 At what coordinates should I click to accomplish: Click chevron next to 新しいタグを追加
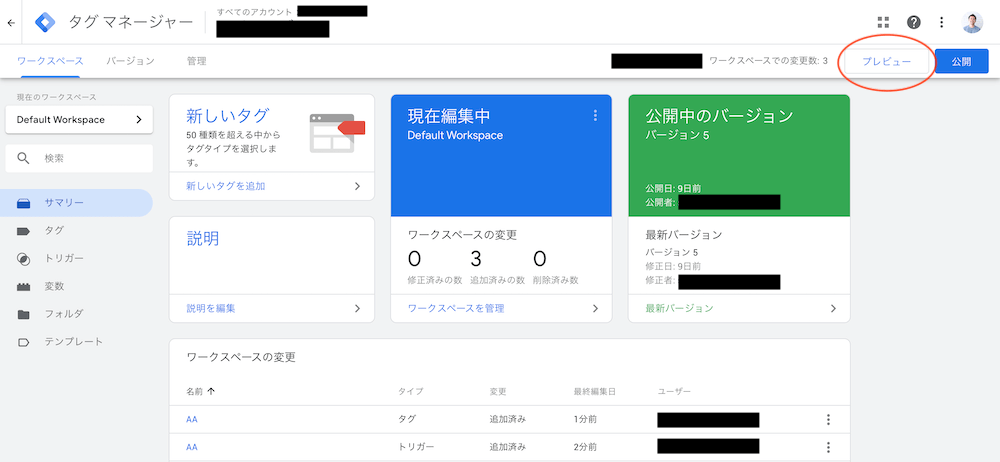357,186
